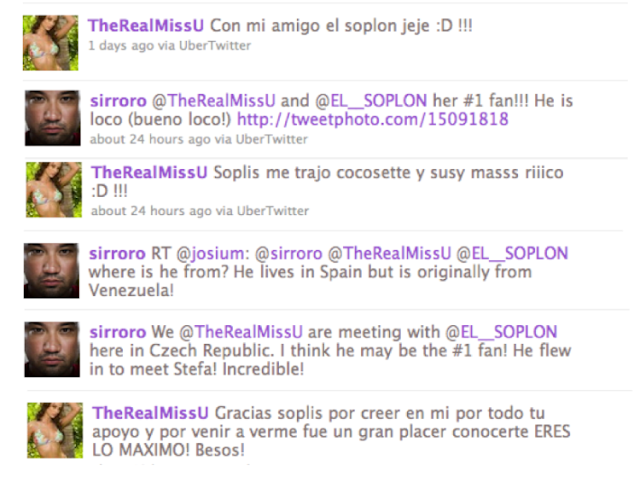The height and width of the screenshot is (500, 640).
Task: Open TheRealMissU avatar on cocosette tweet
Action: 54,190
